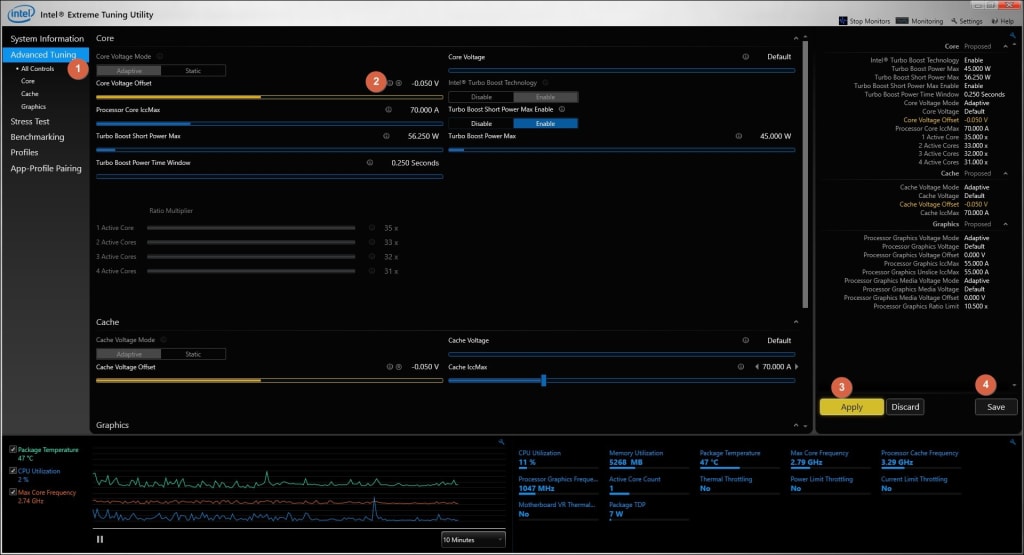Click the info icon beside Core Voltage Offset
This screenshot has height=555, width=1024.
click(x=390, y=83)
